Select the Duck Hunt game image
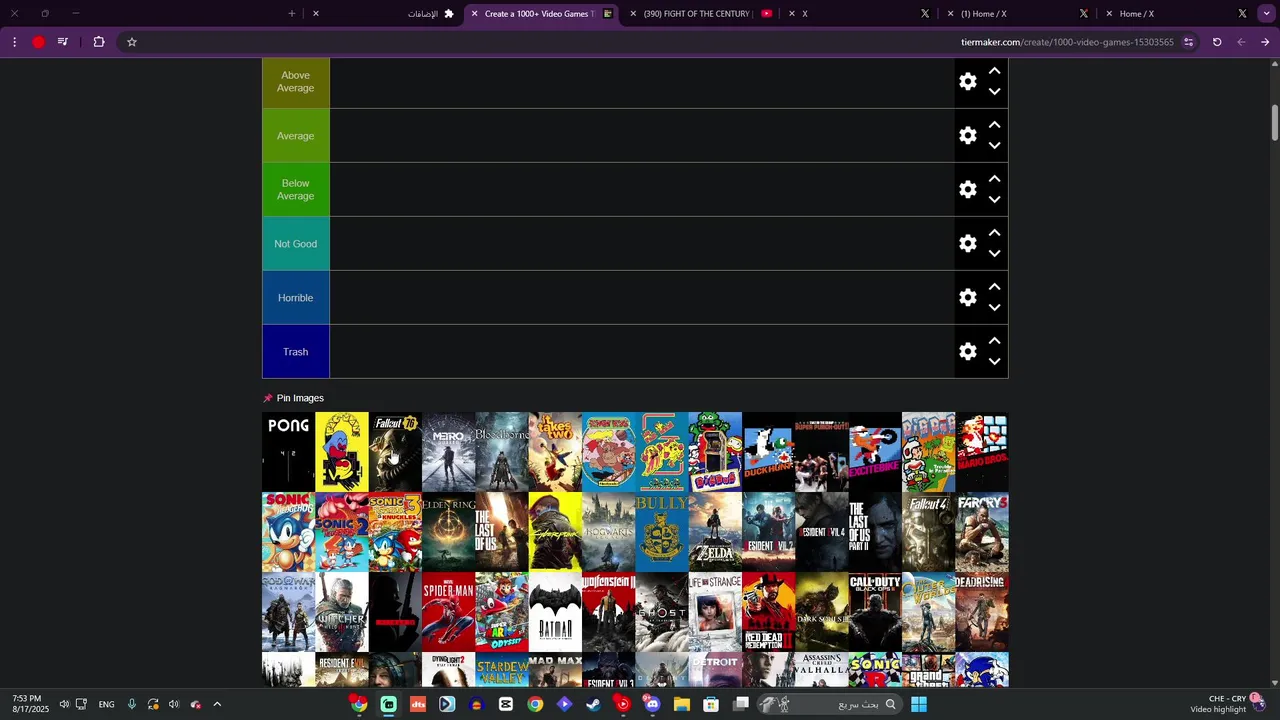 (768, 452)
